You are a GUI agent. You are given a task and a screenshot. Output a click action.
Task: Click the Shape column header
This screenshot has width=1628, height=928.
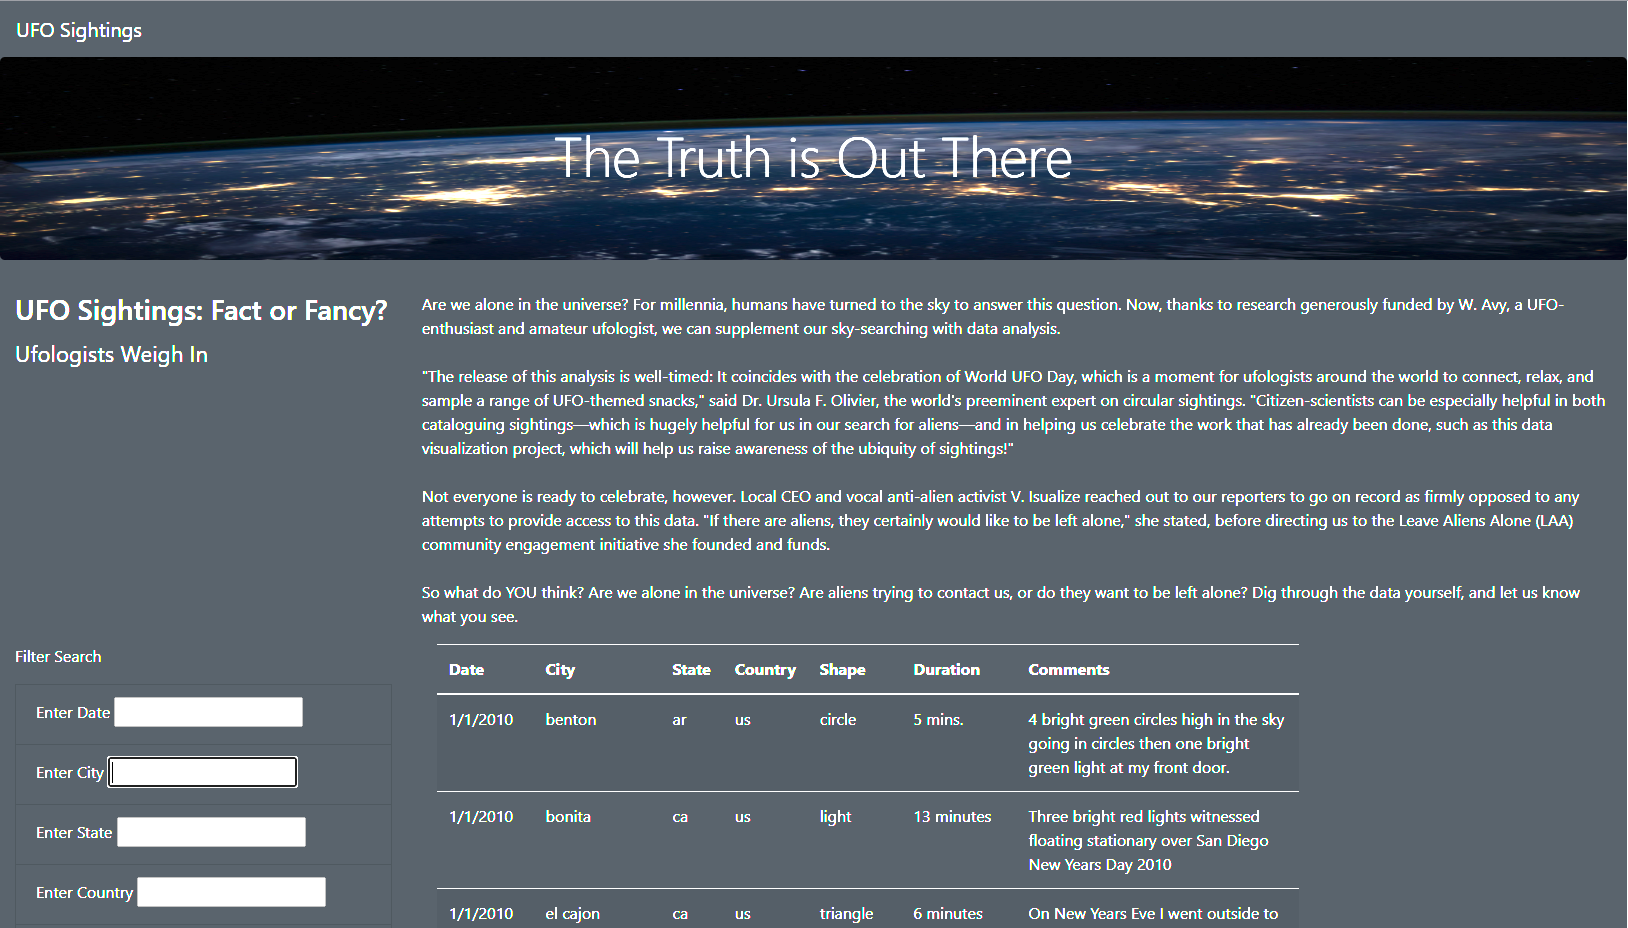point(841,669)
